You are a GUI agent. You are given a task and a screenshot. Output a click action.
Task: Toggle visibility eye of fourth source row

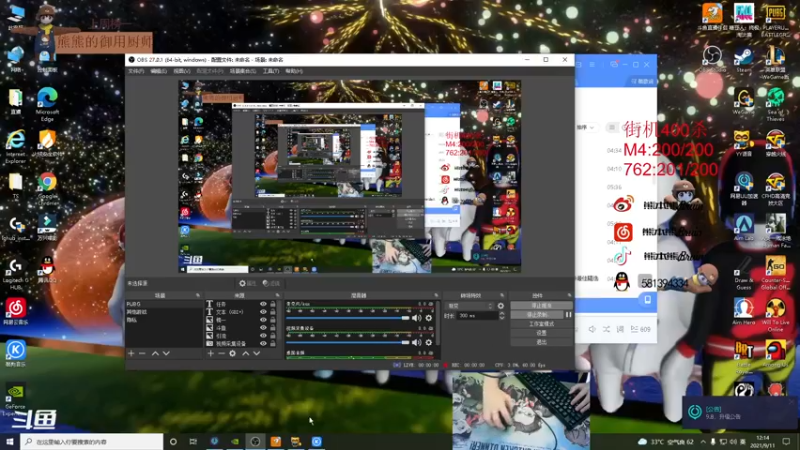[x=263, y=328]
